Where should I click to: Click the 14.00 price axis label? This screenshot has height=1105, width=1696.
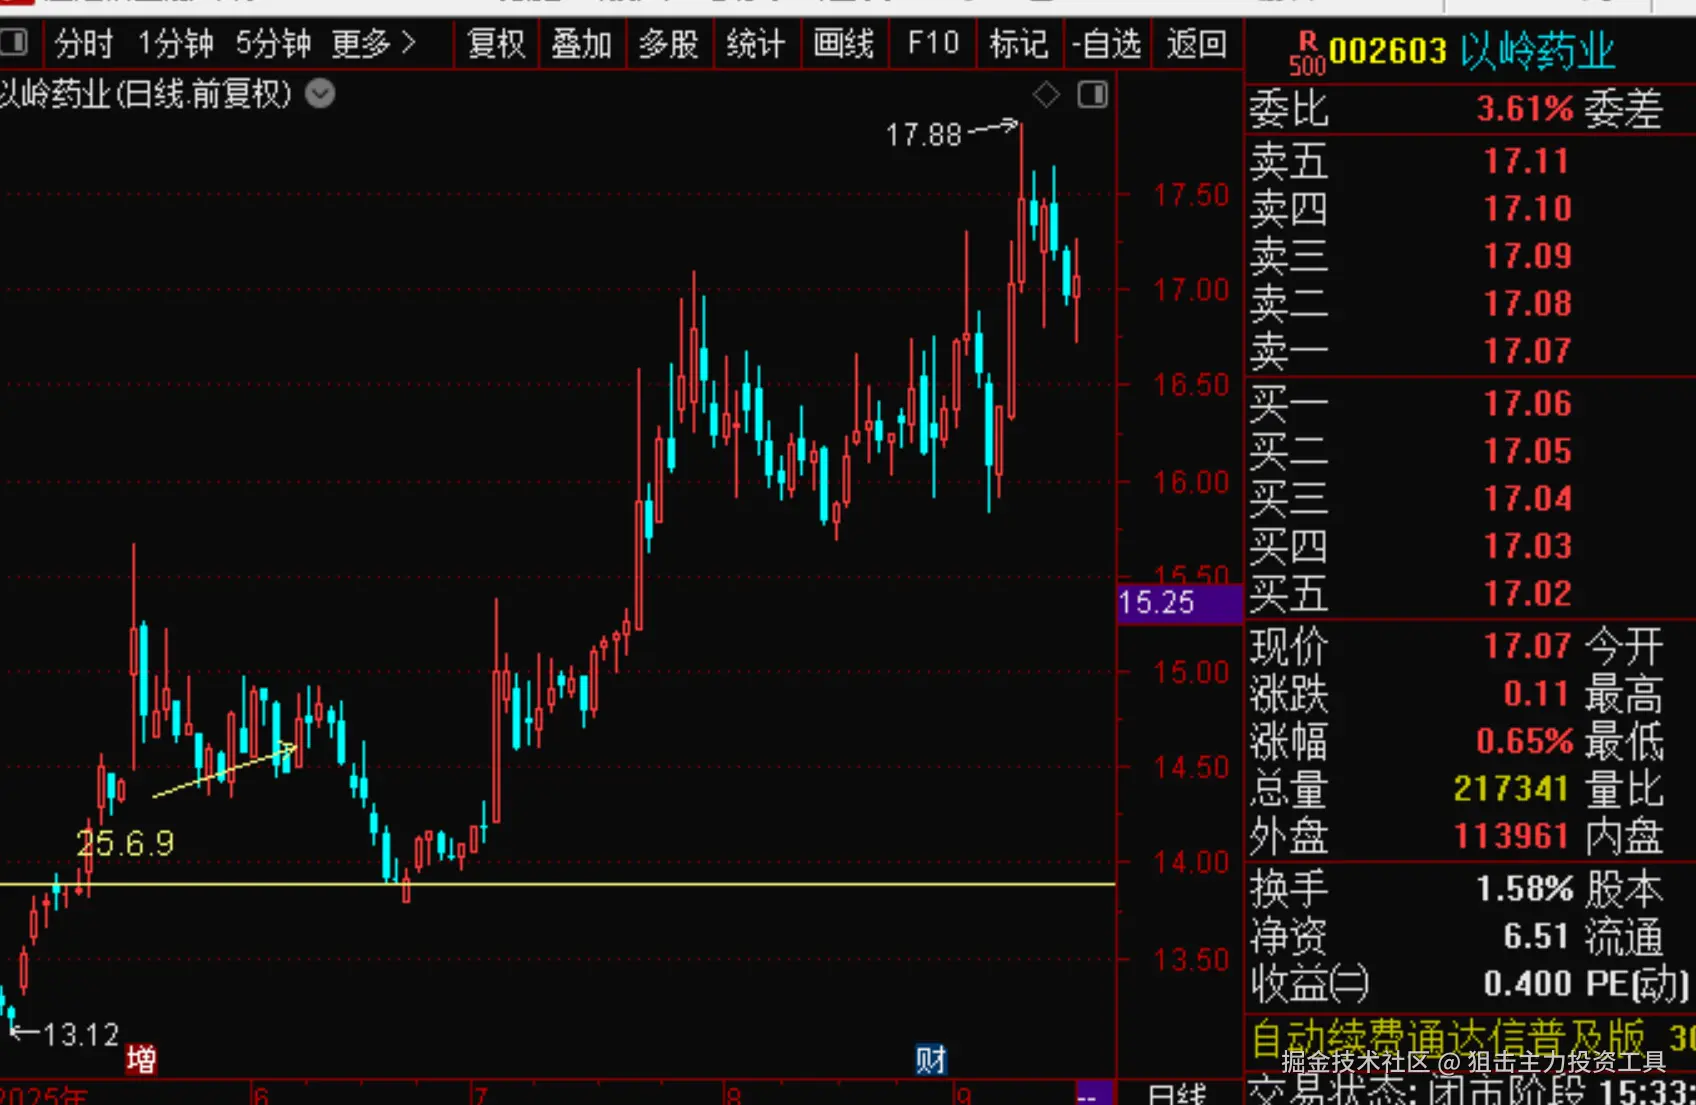pyautogui.click(x=1190, y=862)
